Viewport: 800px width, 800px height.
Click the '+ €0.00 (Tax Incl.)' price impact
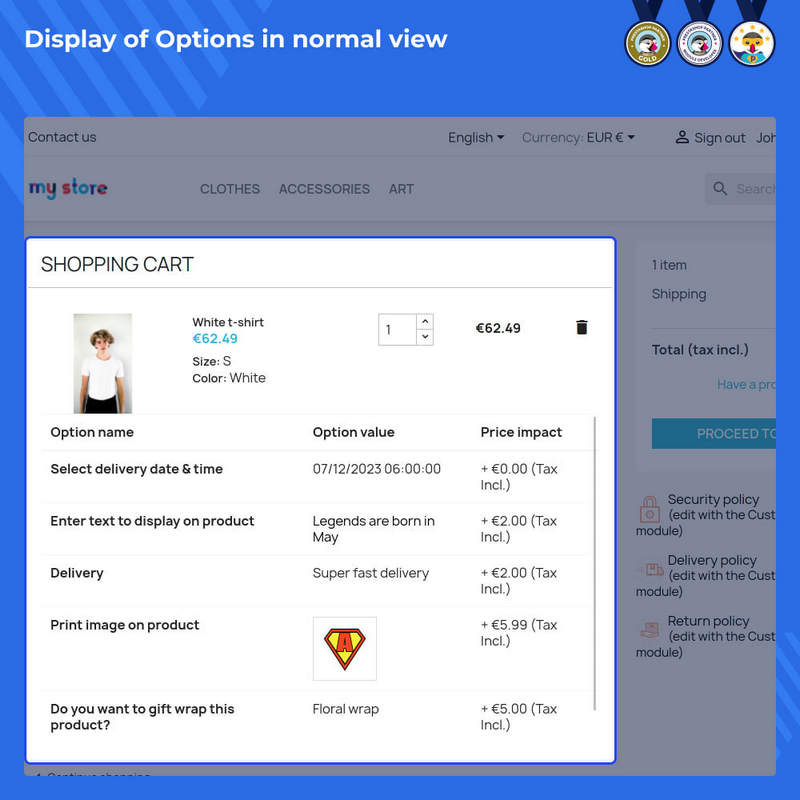coord(519,477)
